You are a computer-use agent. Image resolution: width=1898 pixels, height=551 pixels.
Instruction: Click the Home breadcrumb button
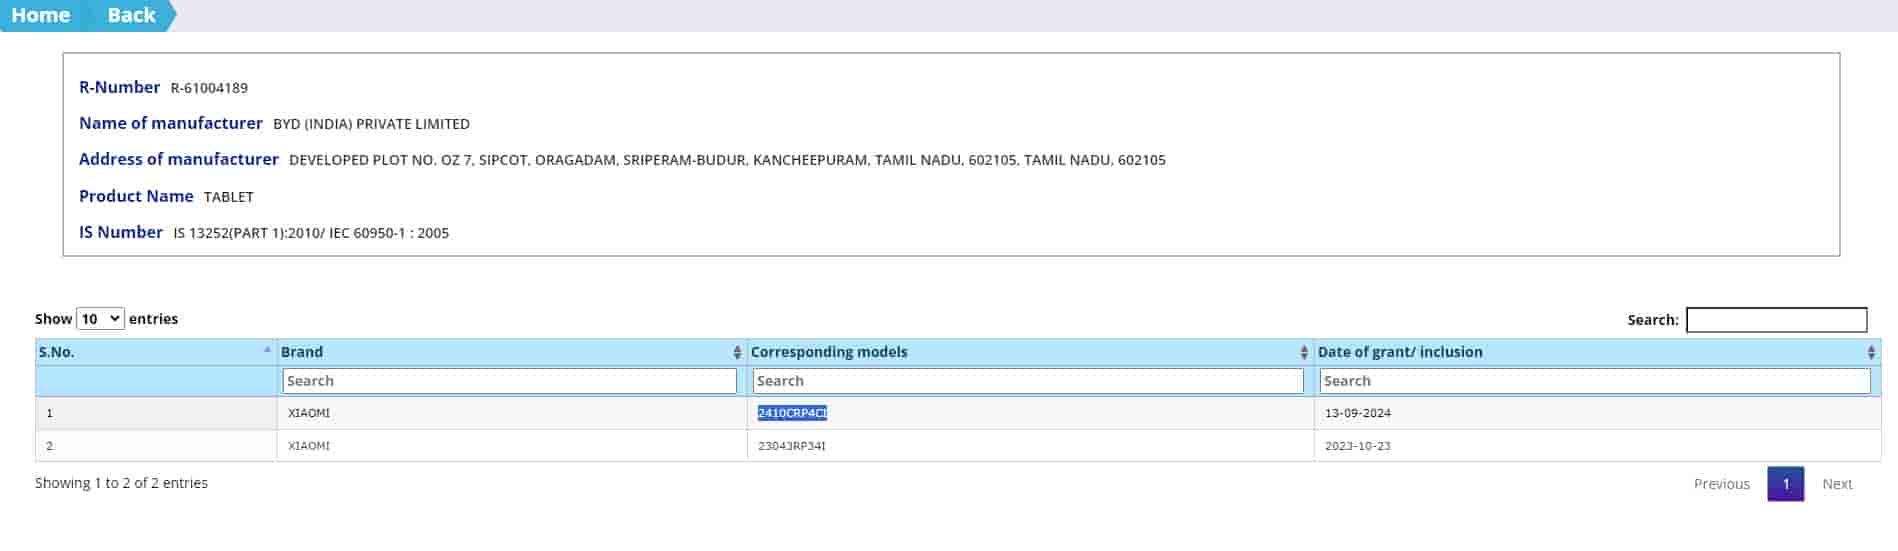[x=41, y=15]
